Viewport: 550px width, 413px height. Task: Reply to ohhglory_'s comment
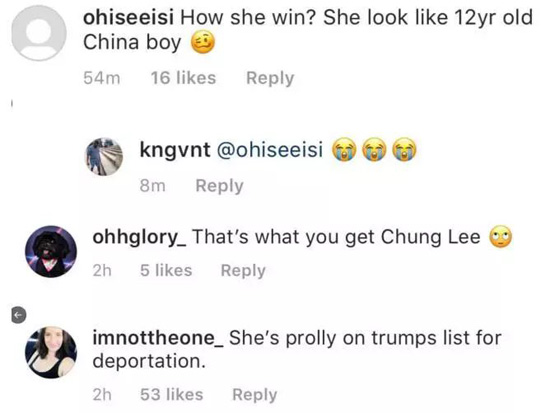(243, 271)
